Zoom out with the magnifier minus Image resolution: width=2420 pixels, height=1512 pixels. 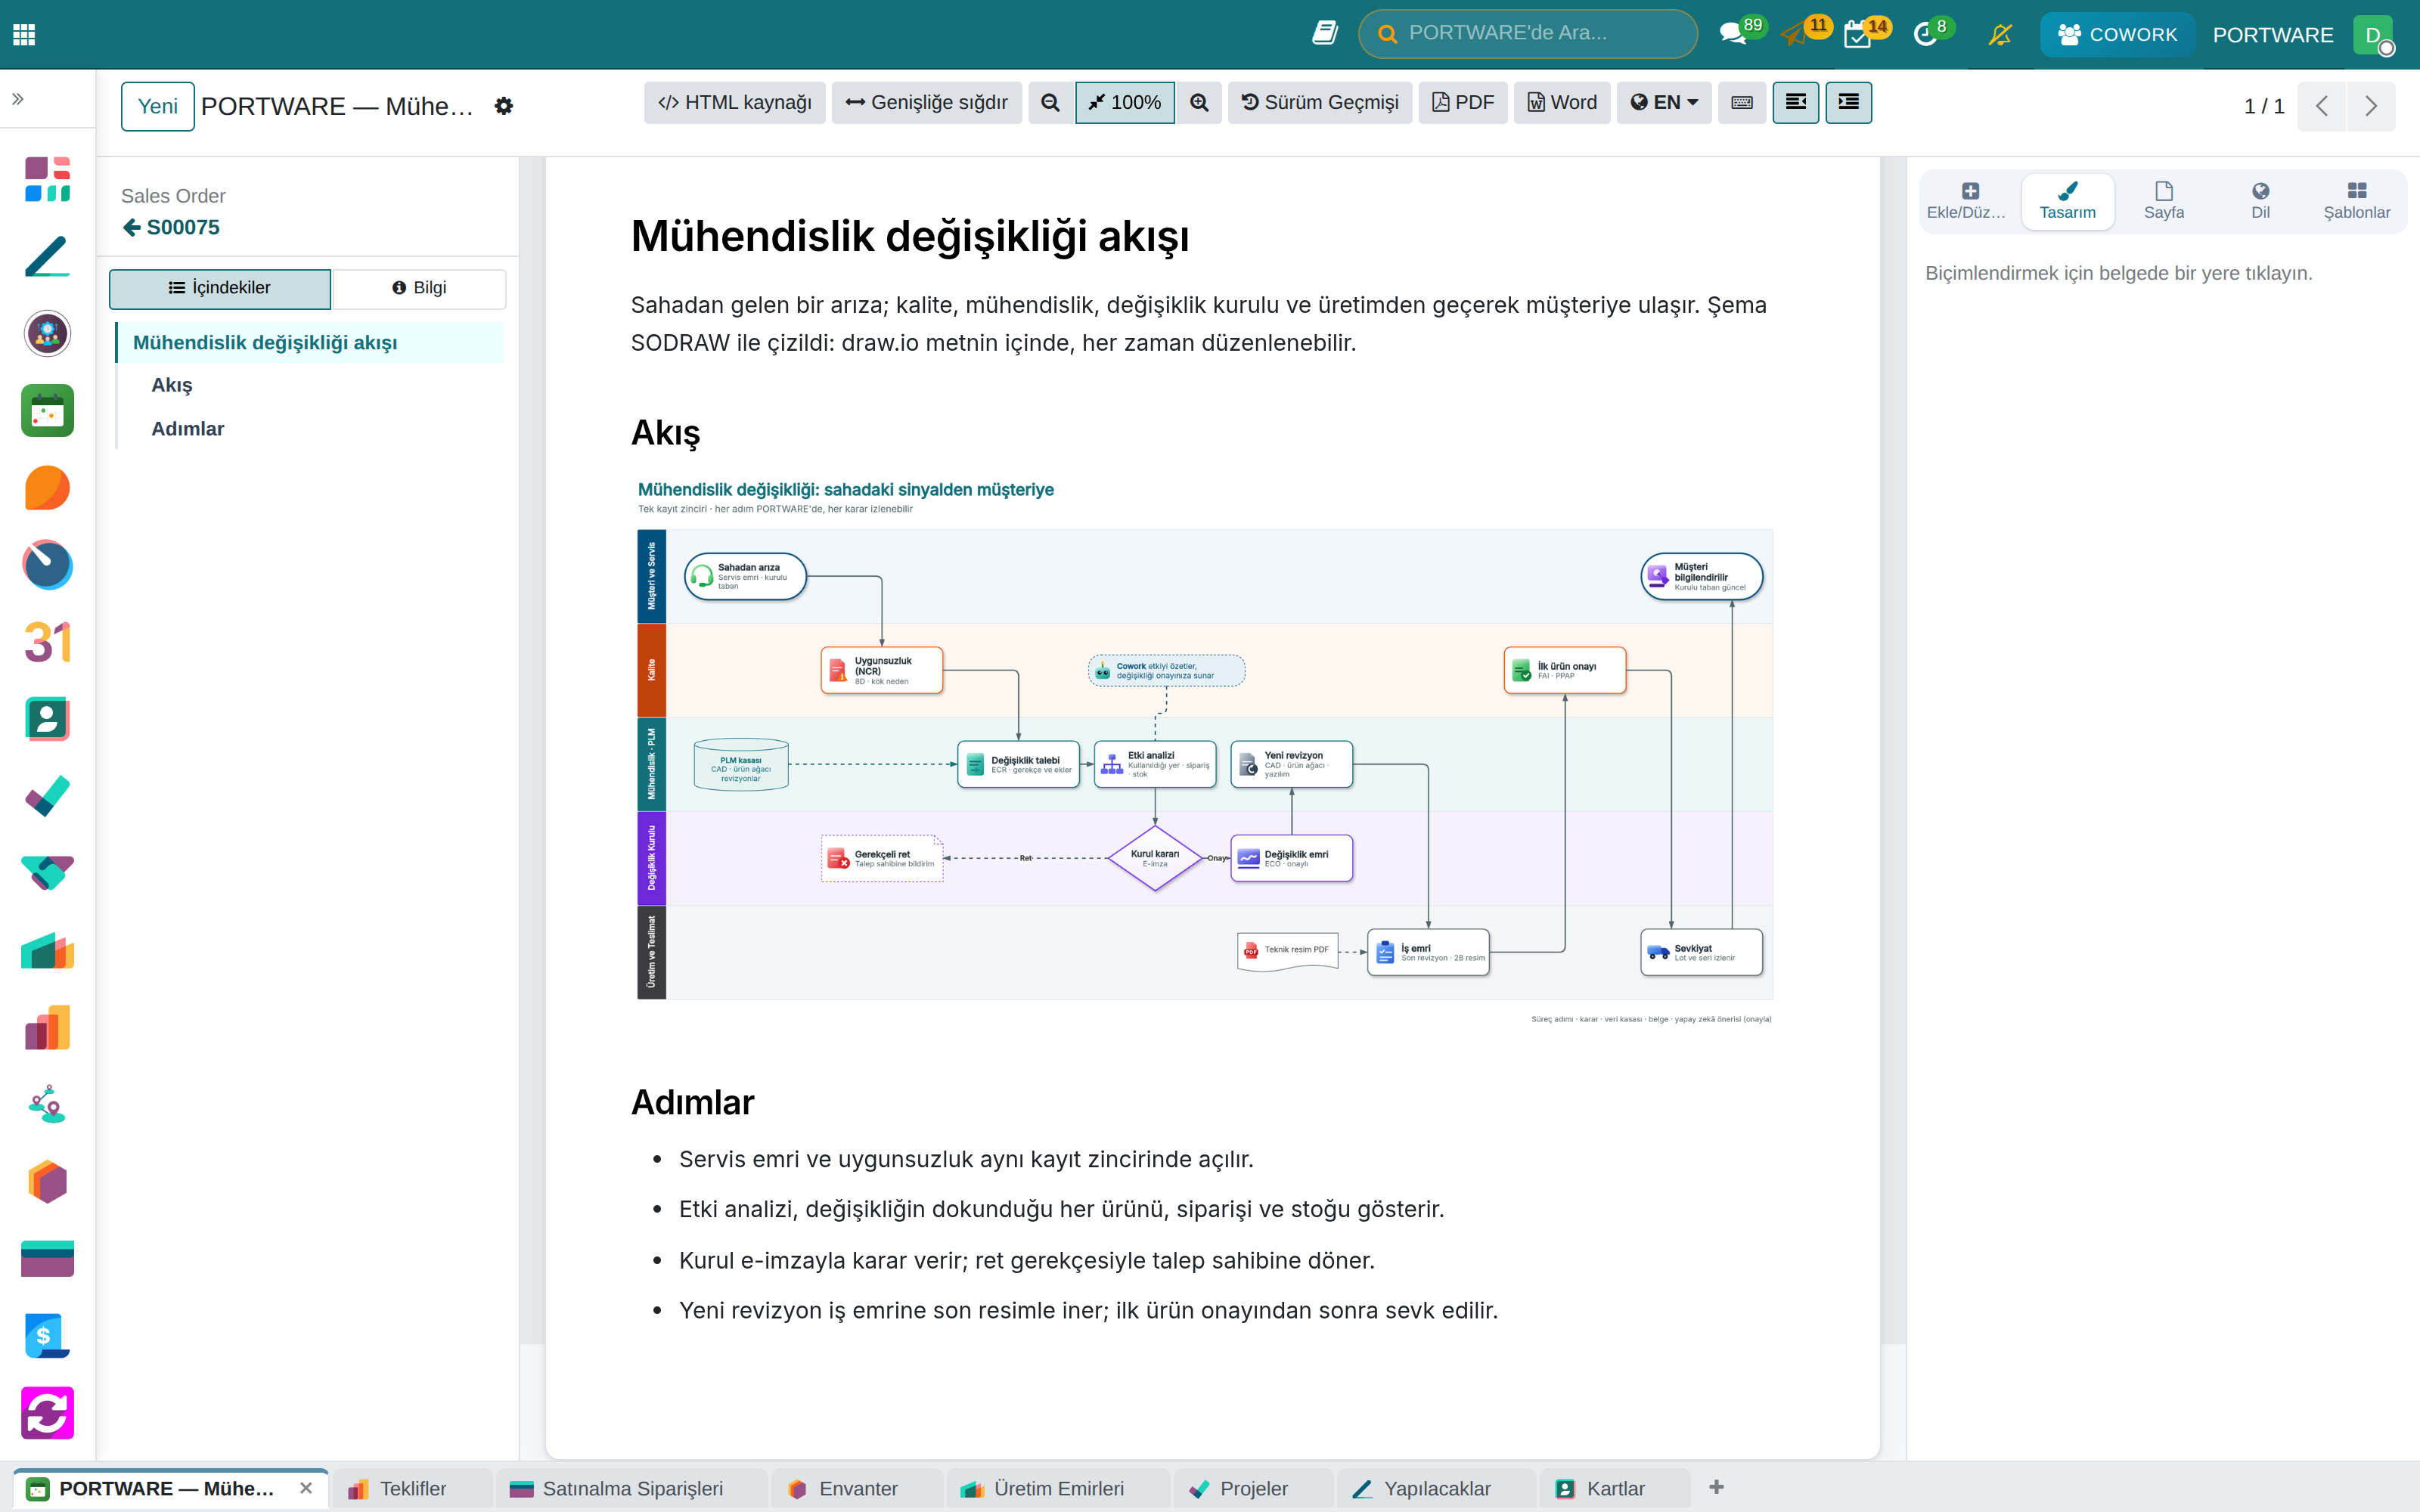(x=1050, y=102)
